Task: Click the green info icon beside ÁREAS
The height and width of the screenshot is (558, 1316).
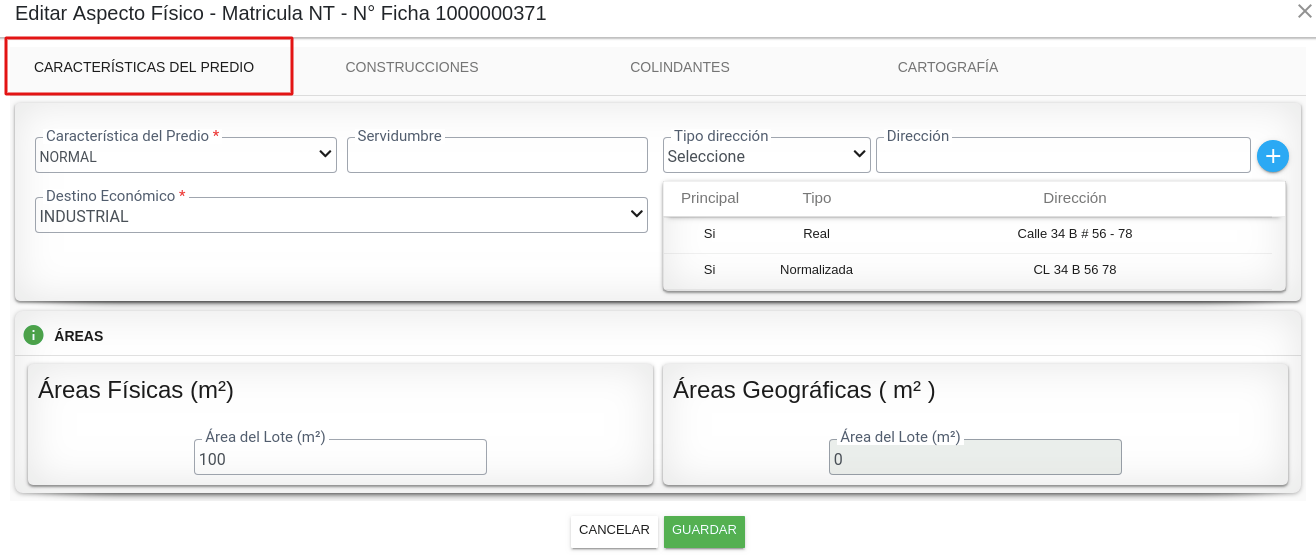Action: (33, 335)
